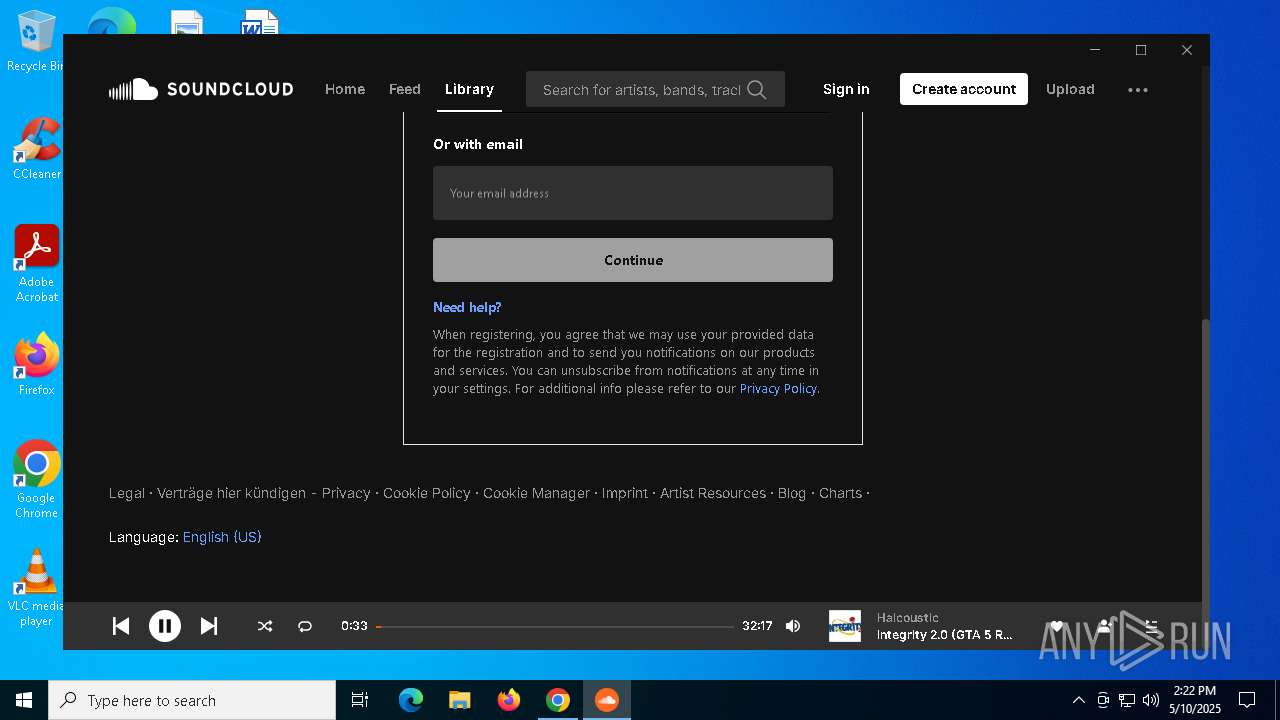Skip to previous track
The image size is (1280, 720).
click(x=121, y=626)
